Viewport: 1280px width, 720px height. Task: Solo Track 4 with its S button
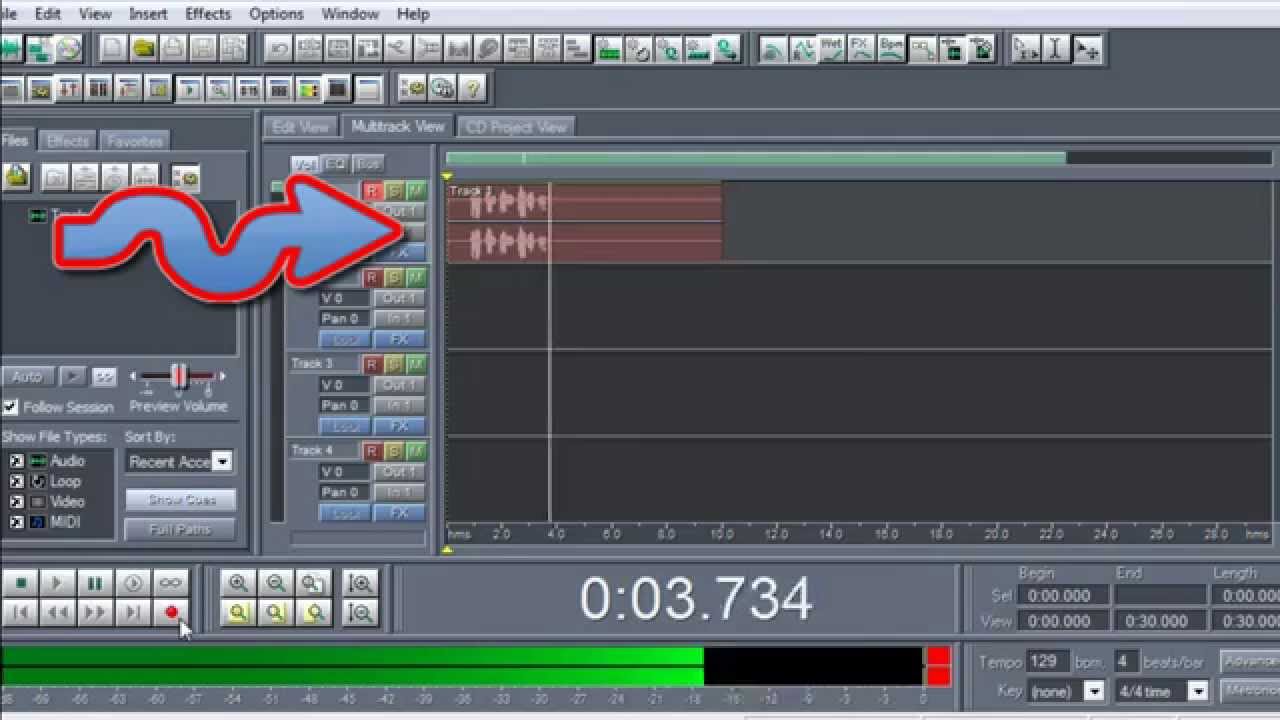[394, 451]
